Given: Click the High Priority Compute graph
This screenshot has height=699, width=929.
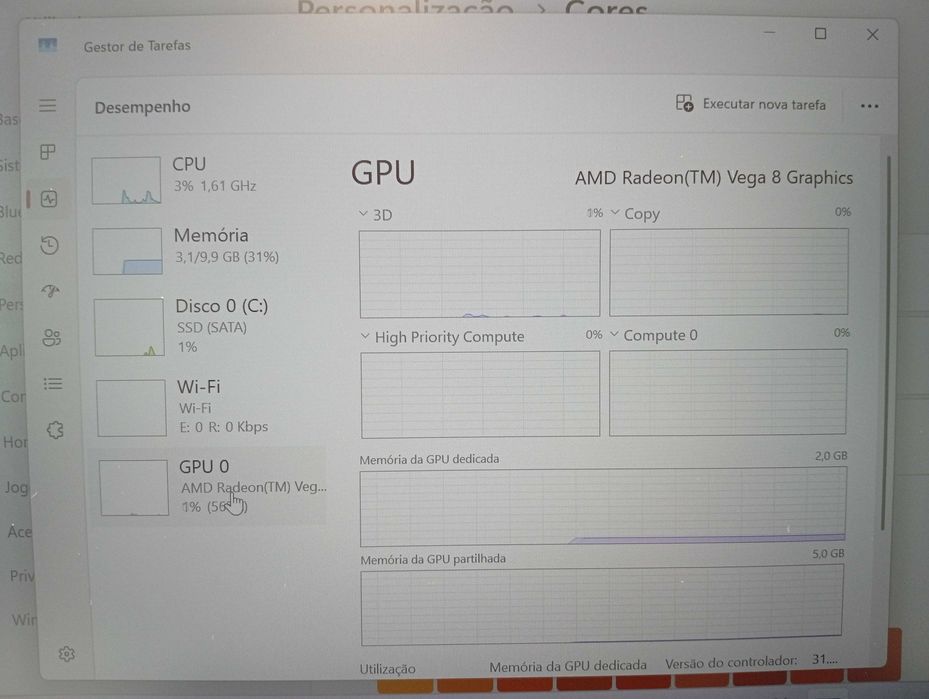Looking at the screenshot, I should 480,395.
